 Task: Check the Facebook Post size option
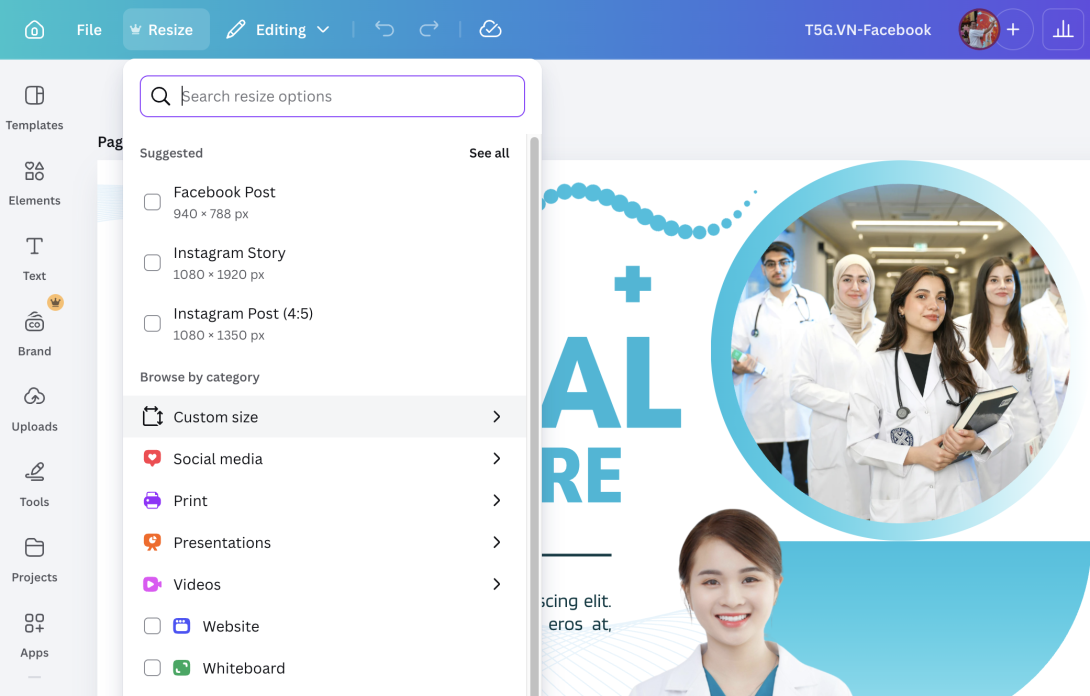pyautogui.click(x=152, y=202)
